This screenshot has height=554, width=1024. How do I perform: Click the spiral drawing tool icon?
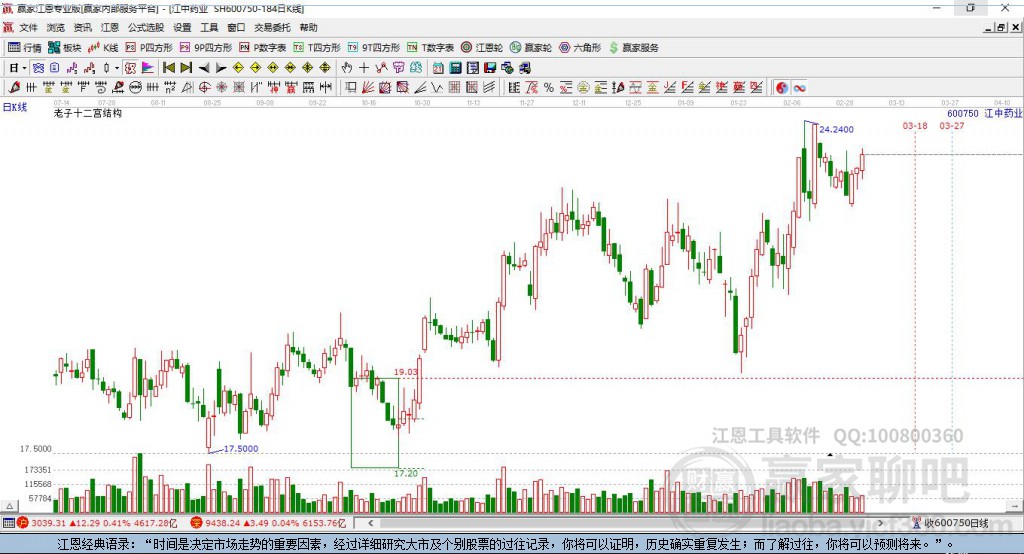click(101, 88)
